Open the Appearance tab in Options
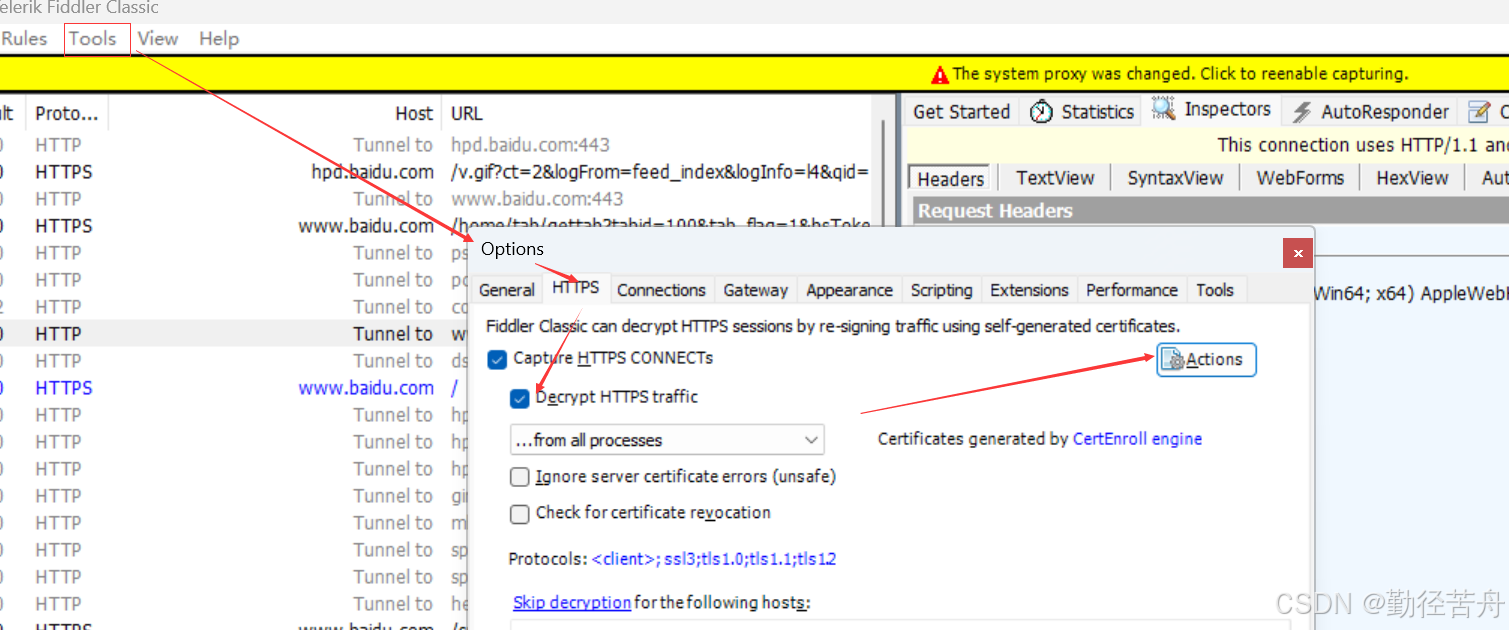This screenshot has height=630, width=1509. [849, 290]
